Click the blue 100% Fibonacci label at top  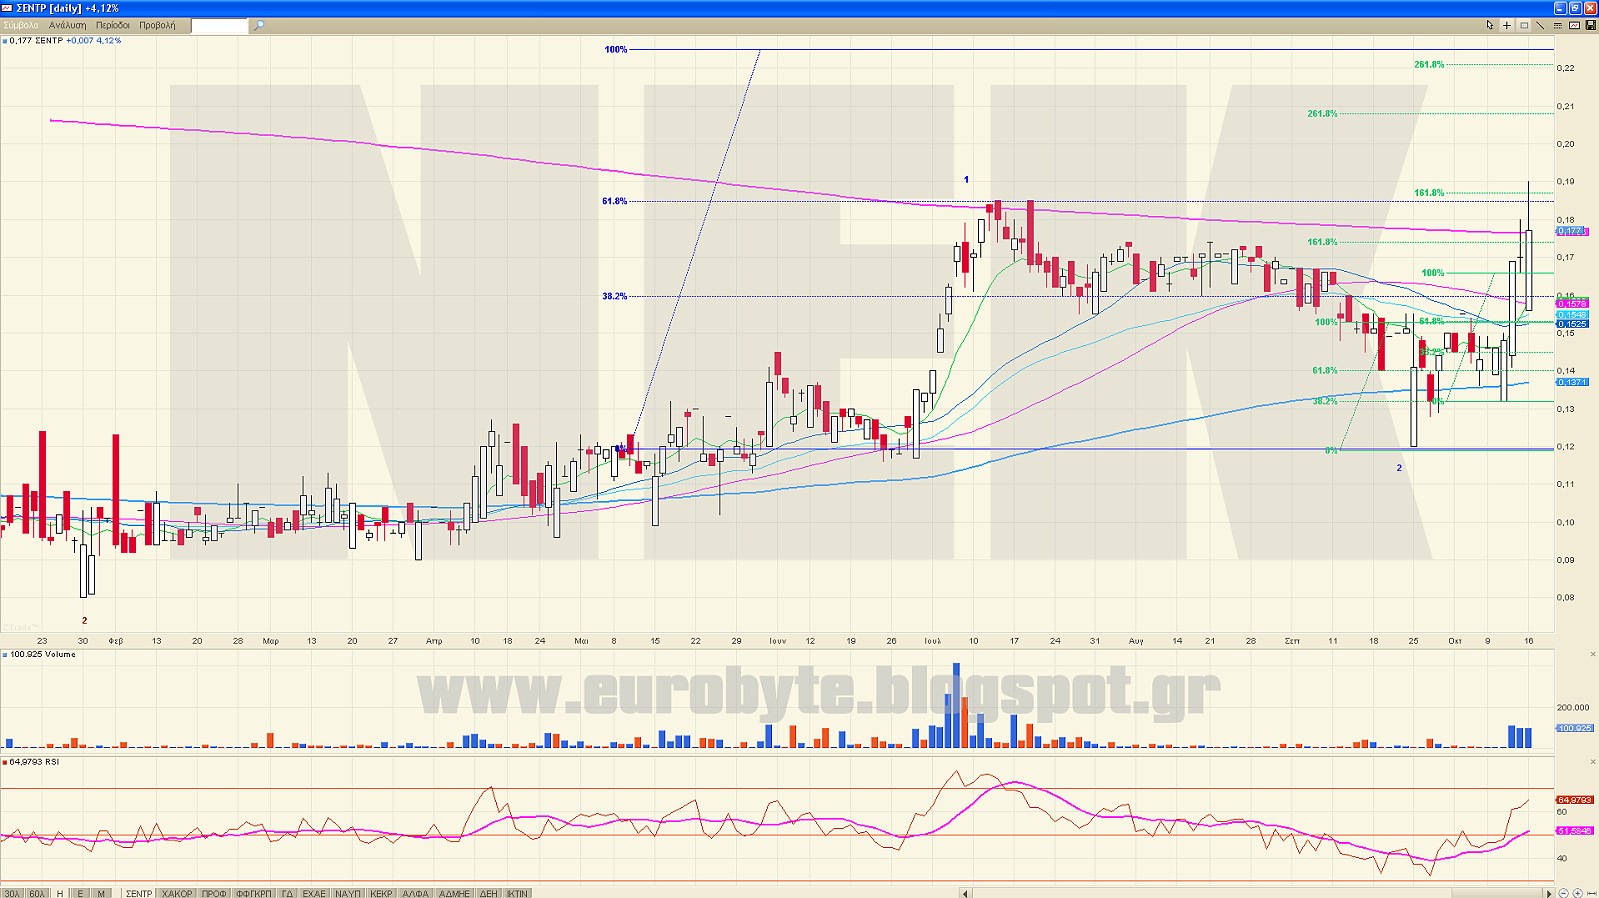(x=616, y=49)
